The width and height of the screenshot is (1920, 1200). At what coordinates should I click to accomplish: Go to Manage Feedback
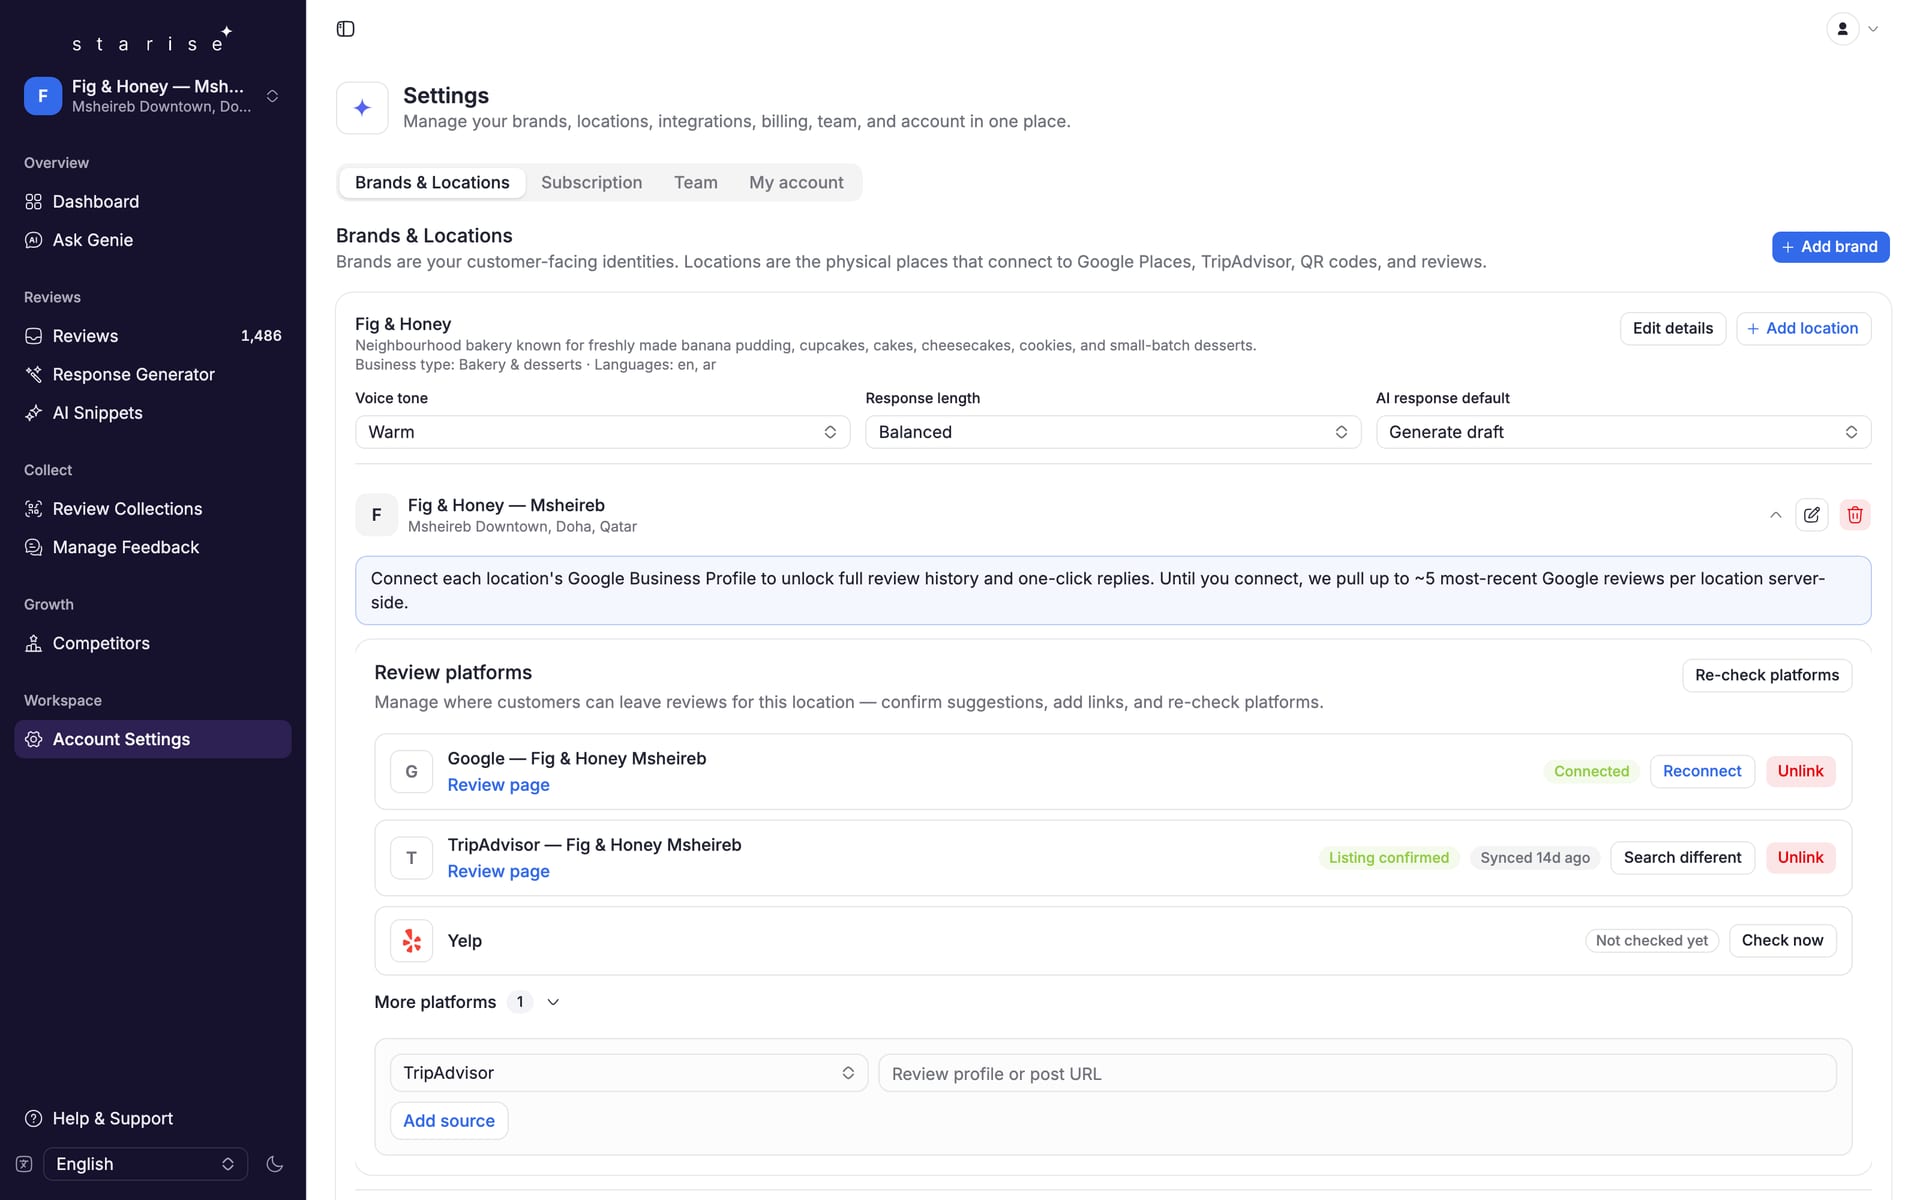tap(152, 547)
